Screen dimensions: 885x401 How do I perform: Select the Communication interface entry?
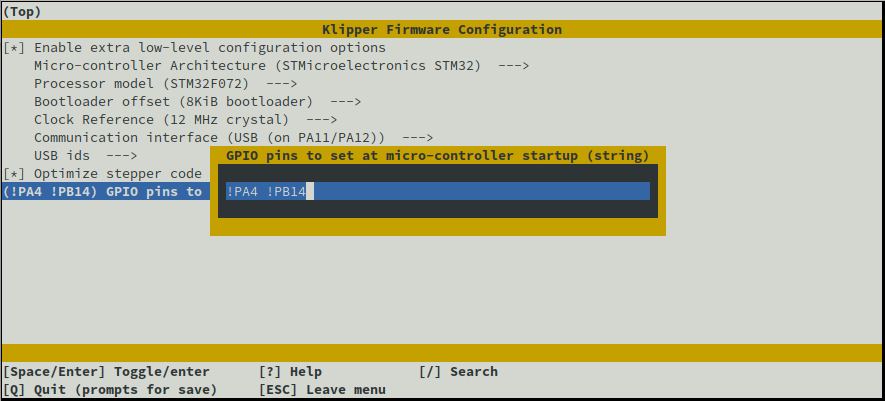(x=209, y=138)
